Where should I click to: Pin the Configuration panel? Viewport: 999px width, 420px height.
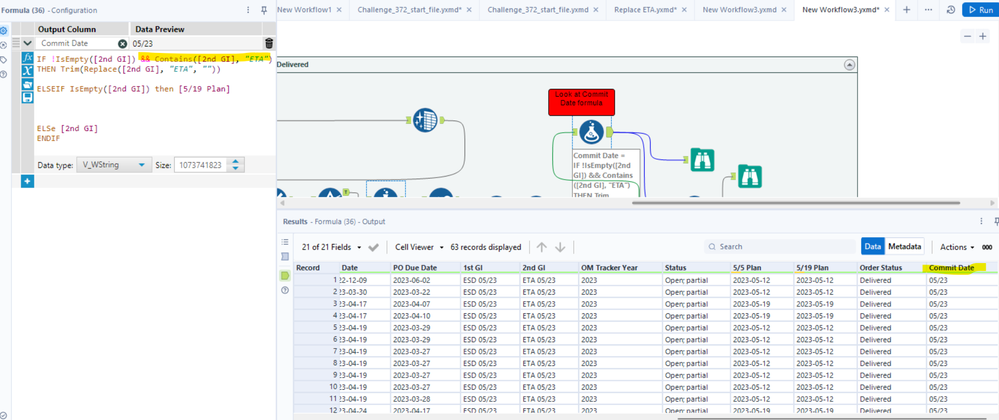click(264, 10)
